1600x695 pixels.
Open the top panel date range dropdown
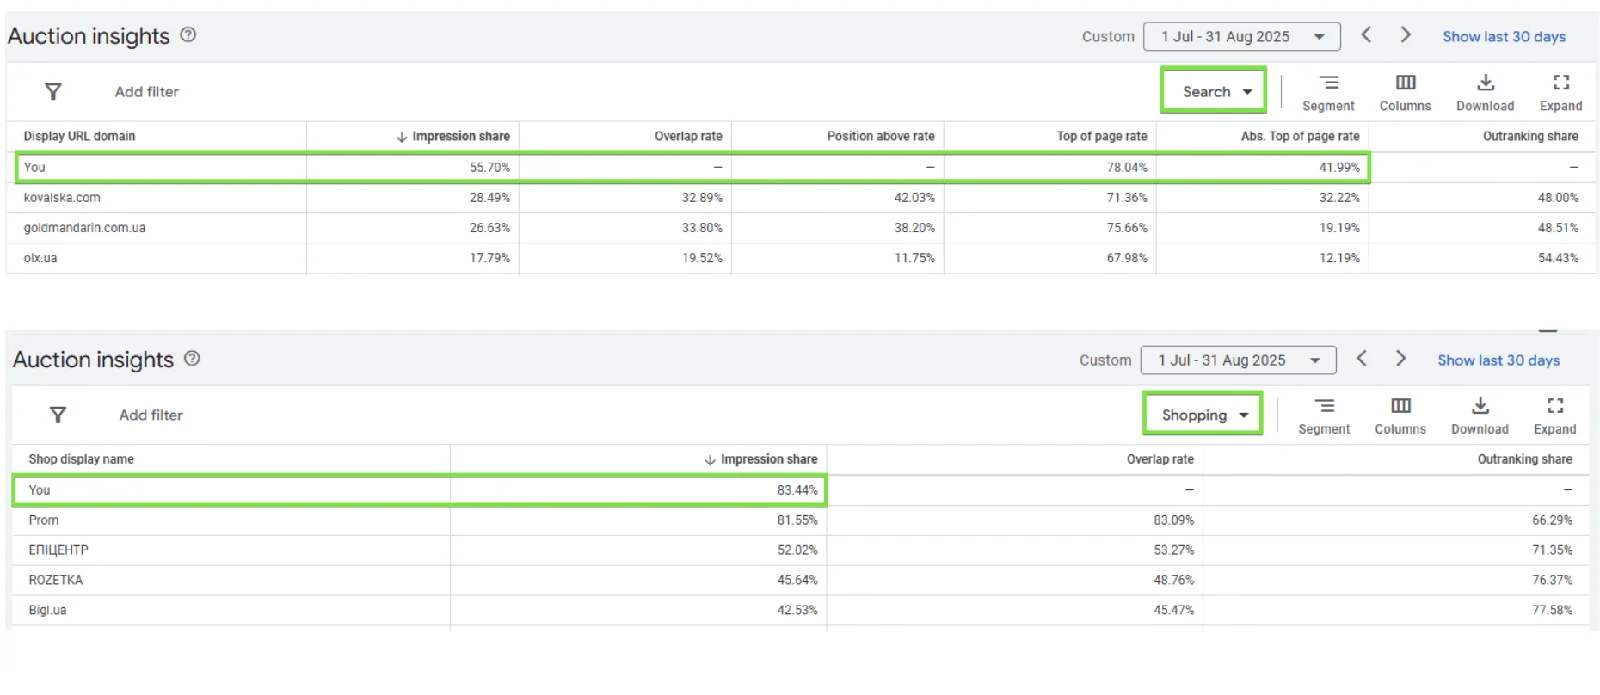(1241, 36)
